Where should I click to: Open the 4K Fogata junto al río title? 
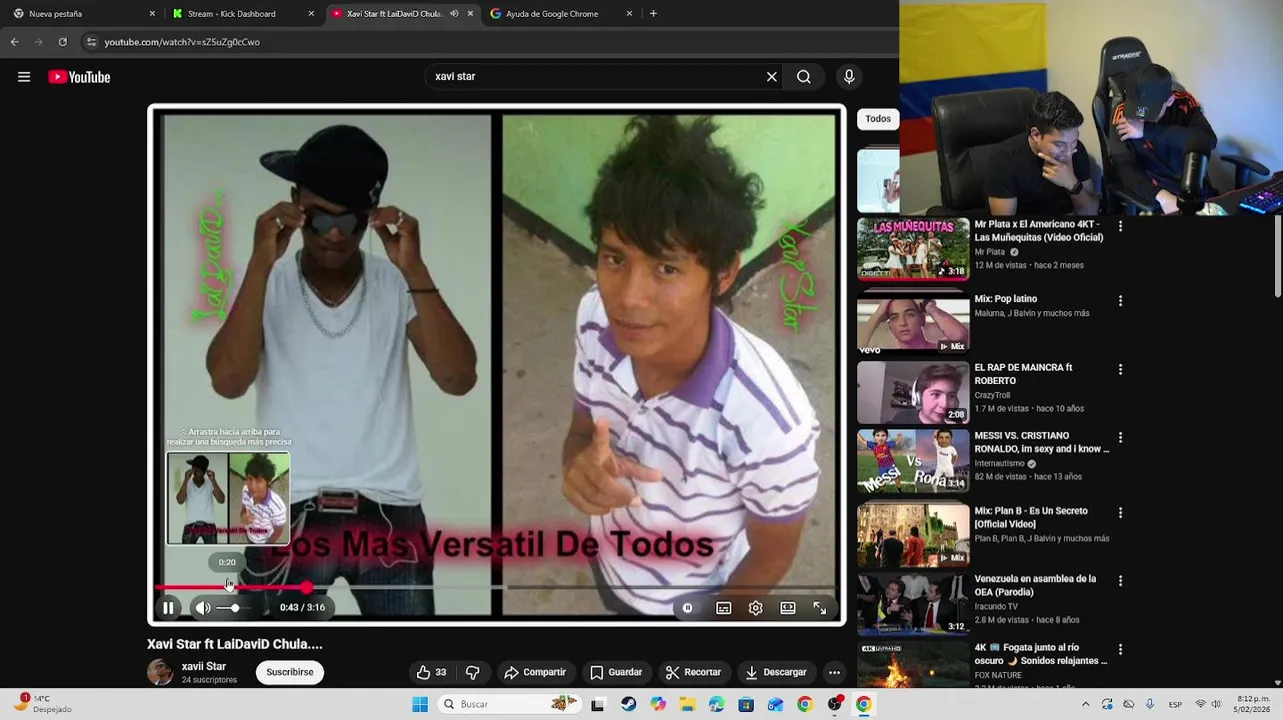pos(1041,654)
